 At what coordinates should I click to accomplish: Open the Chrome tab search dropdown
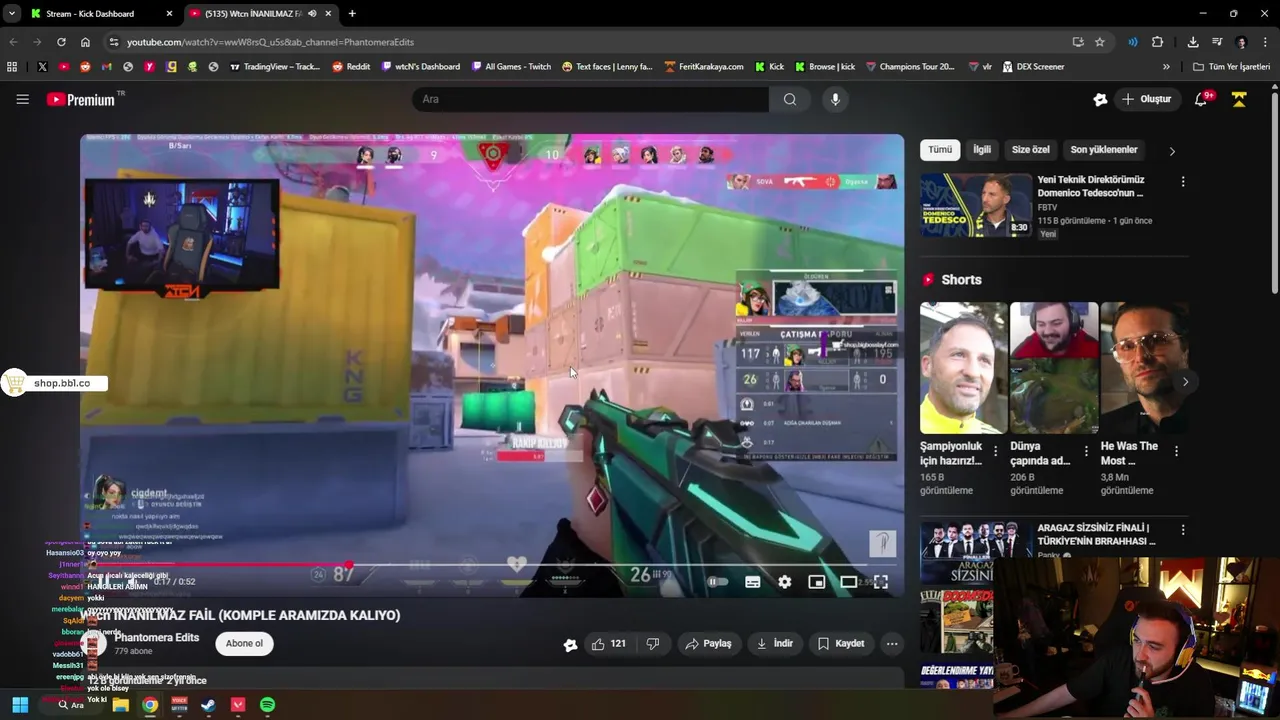tap(12, 14)
